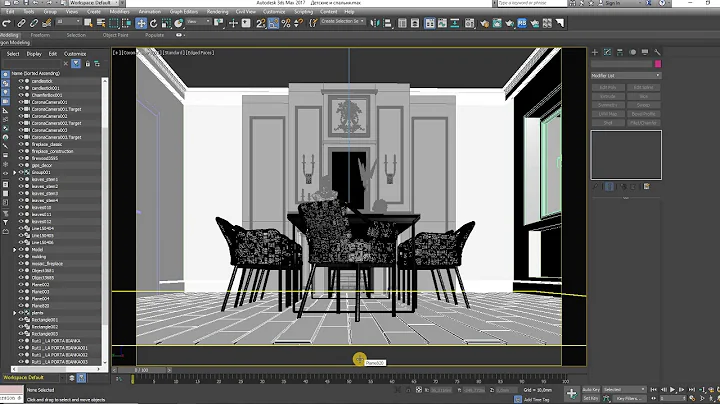The image size is (720, 404).
Task: Open the Create panel plus tab
Action: tap(595, 52)
